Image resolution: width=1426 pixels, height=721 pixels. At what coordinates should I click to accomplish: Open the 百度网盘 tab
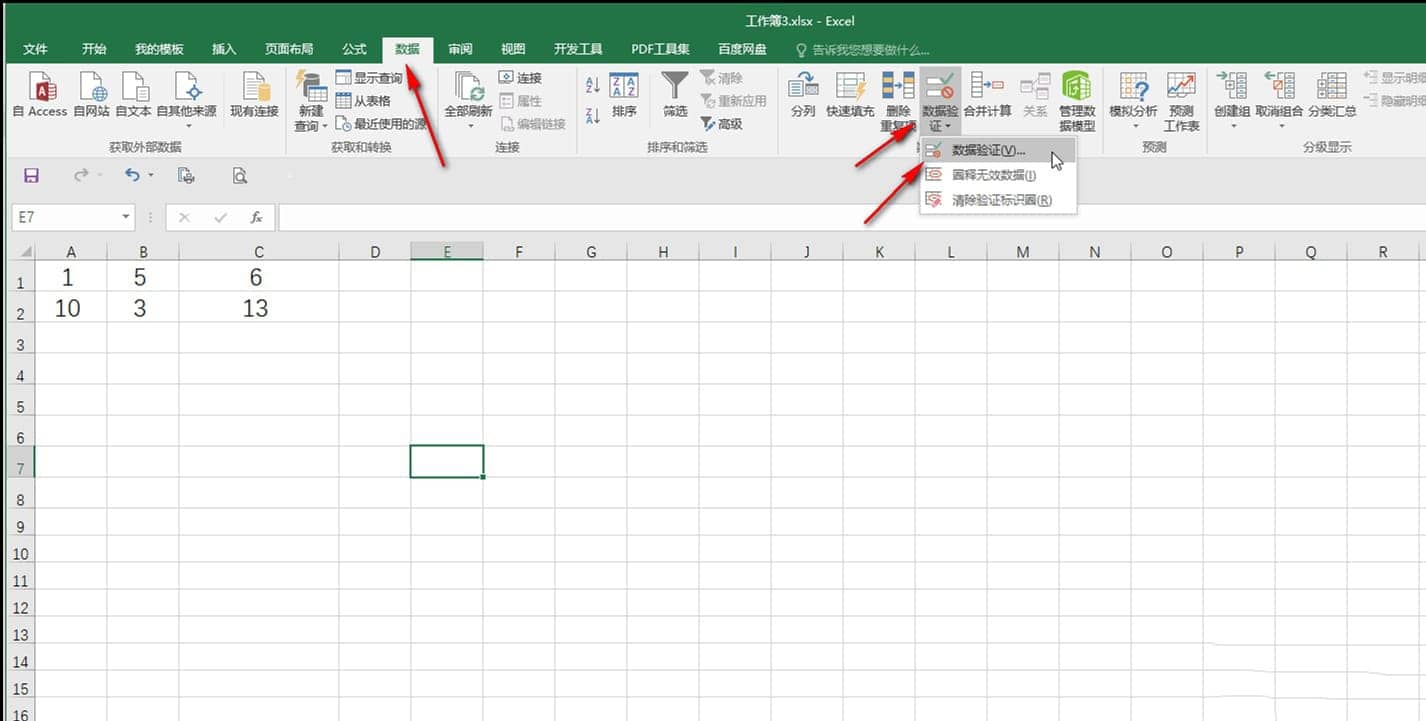tap(742, 49)
